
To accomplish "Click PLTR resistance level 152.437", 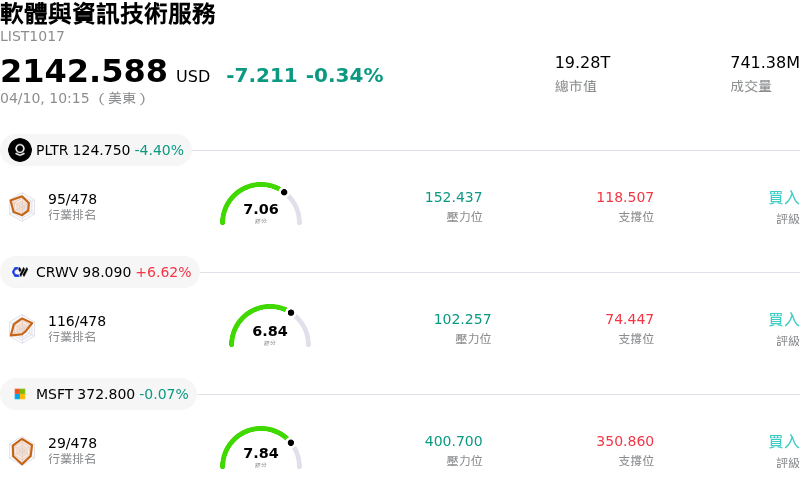I will (x=453, y=198).
